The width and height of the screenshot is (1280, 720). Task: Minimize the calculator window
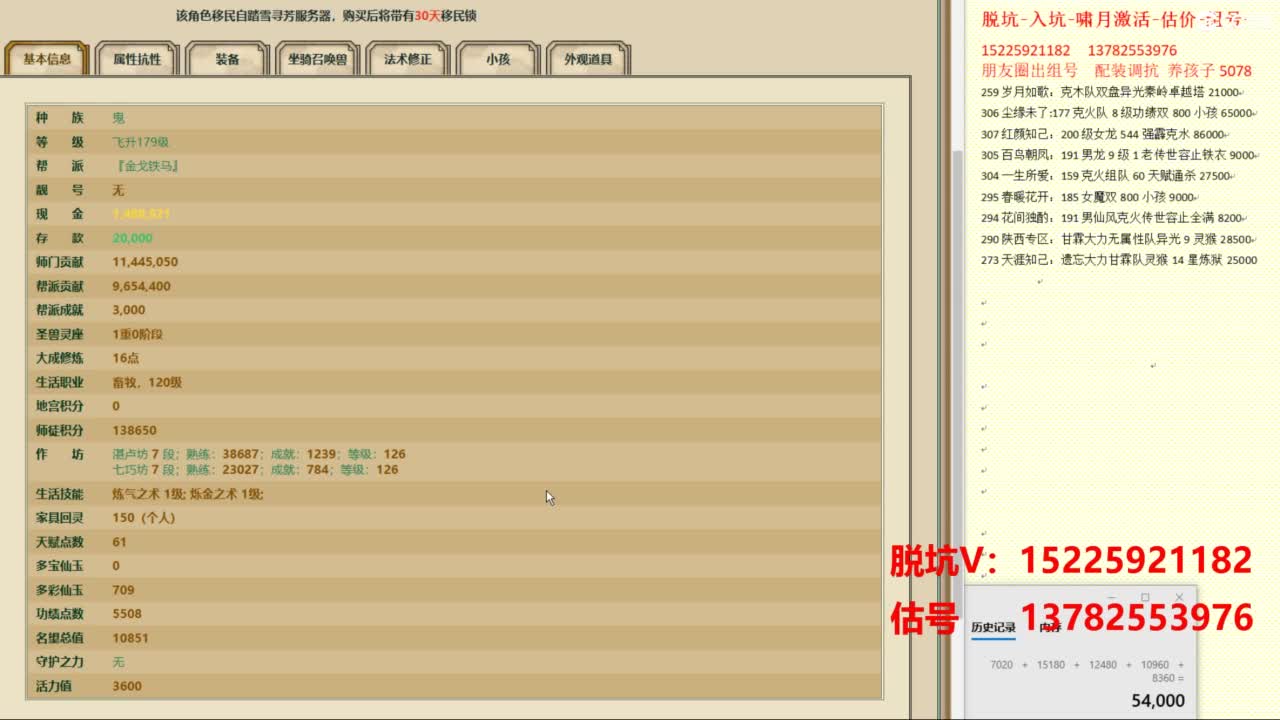pos(1111,598)
